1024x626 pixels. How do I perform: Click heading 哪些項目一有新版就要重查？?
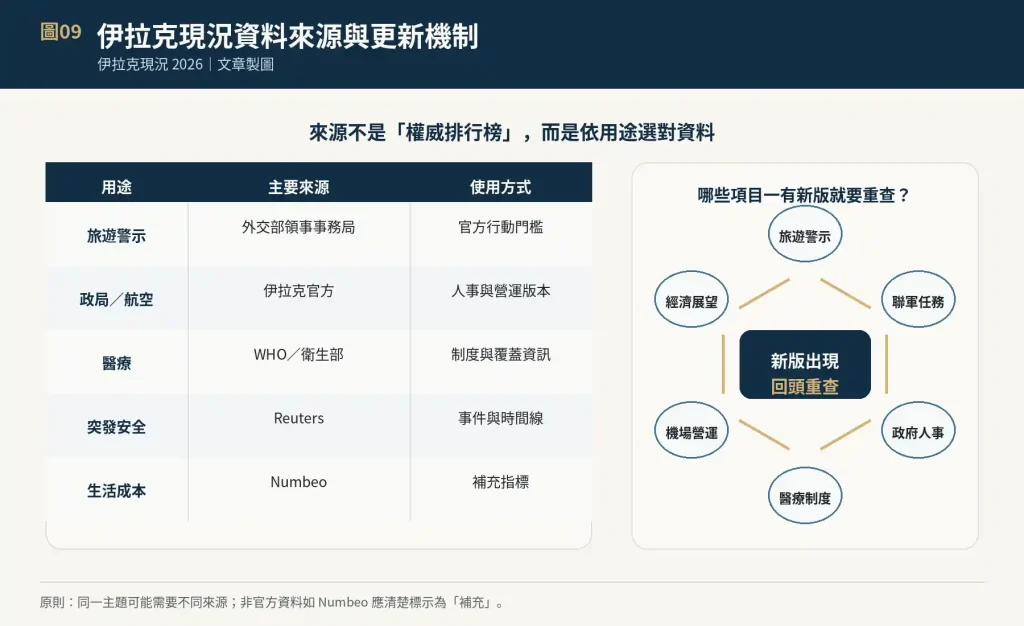804,195
